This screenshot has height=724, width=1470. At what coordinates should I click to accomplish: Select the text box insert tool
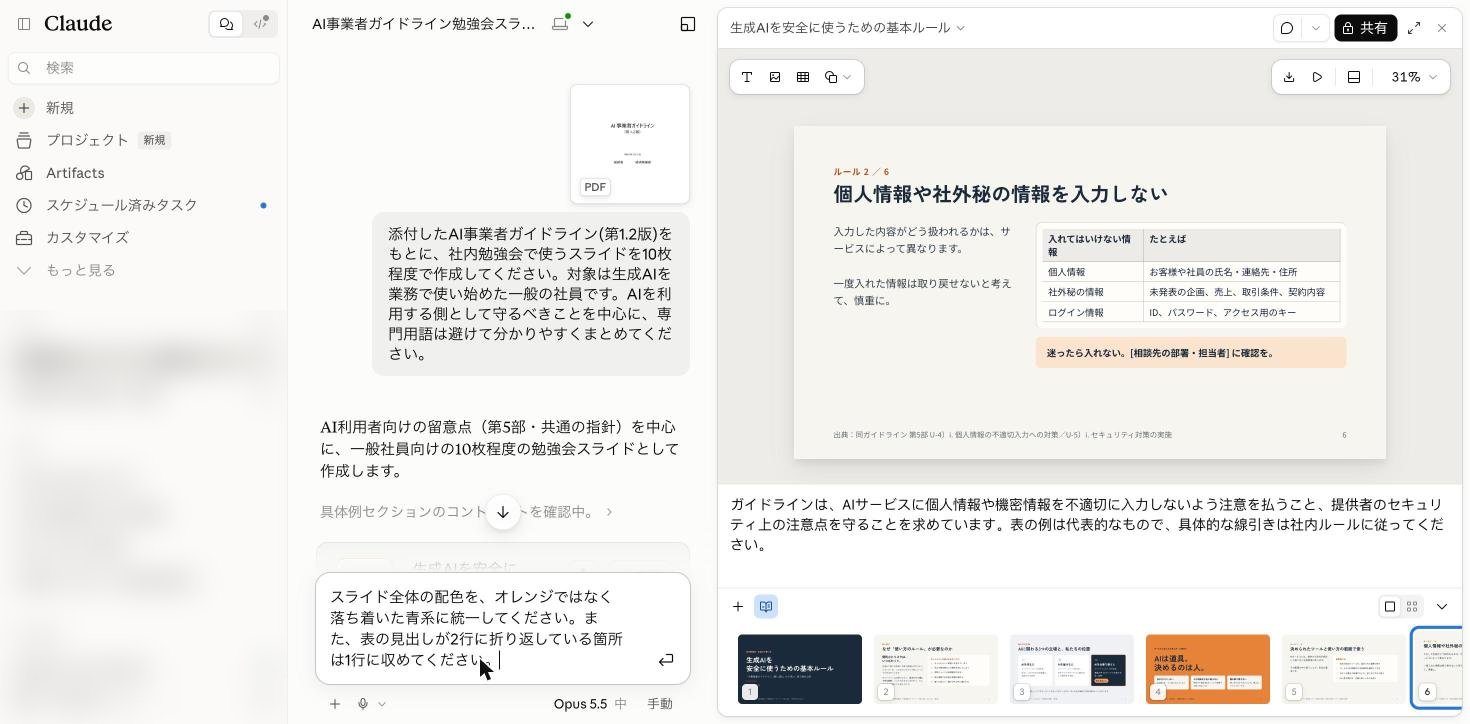pos(747,77)
